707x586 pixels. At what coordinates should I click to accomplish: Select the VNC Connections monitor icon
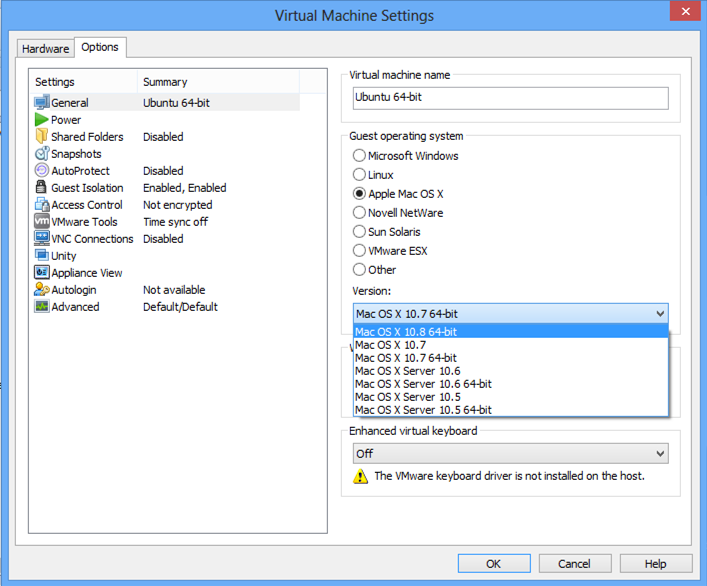tap(42, 238)
